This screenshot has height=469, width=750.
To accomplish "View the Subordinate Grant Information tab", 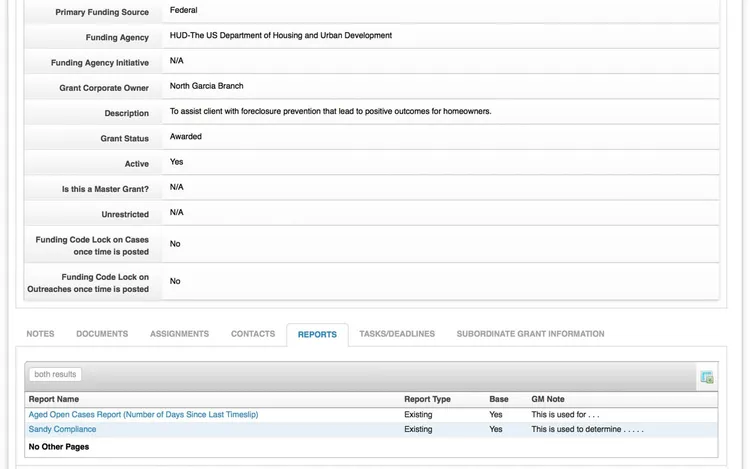I will 530,334.
